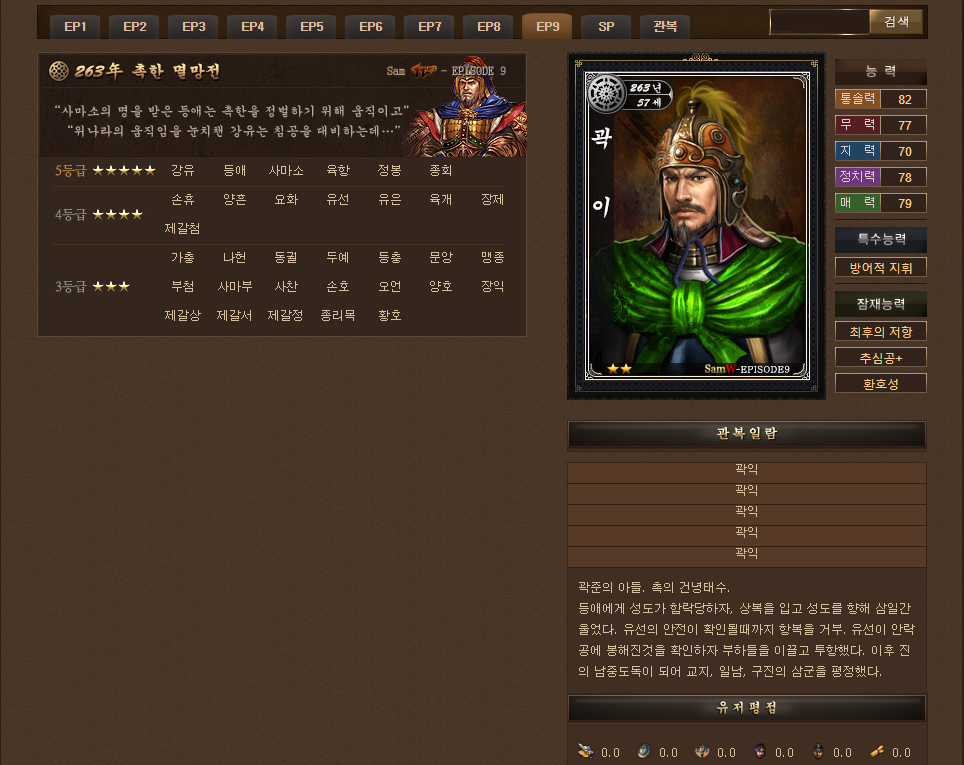Click the golden scroll rating icon
The image size is (964, 765).
tap(877, 751)
